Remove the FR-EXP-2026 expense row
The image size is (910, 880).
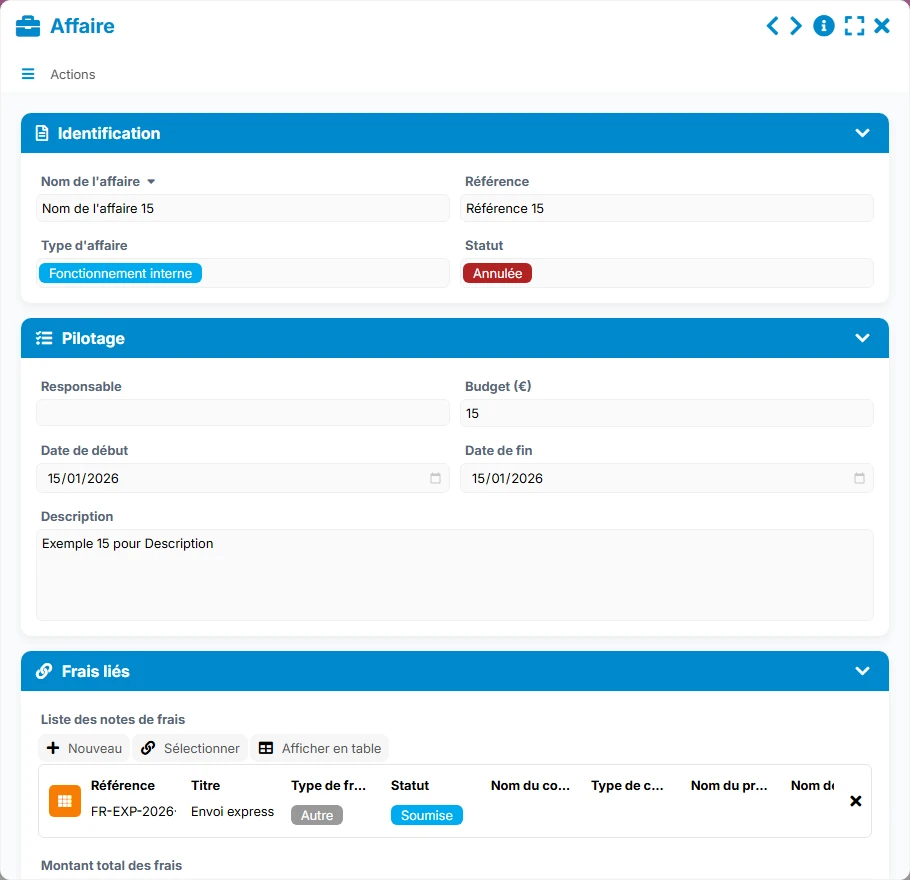pyautogui.click(x=855, y=801)
